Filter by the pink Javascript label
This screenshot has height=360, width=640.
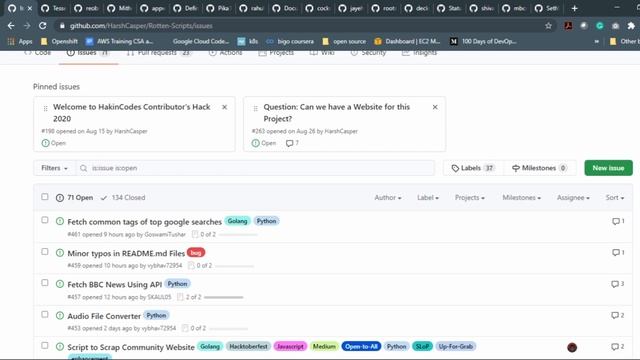[x=290, y=346]
